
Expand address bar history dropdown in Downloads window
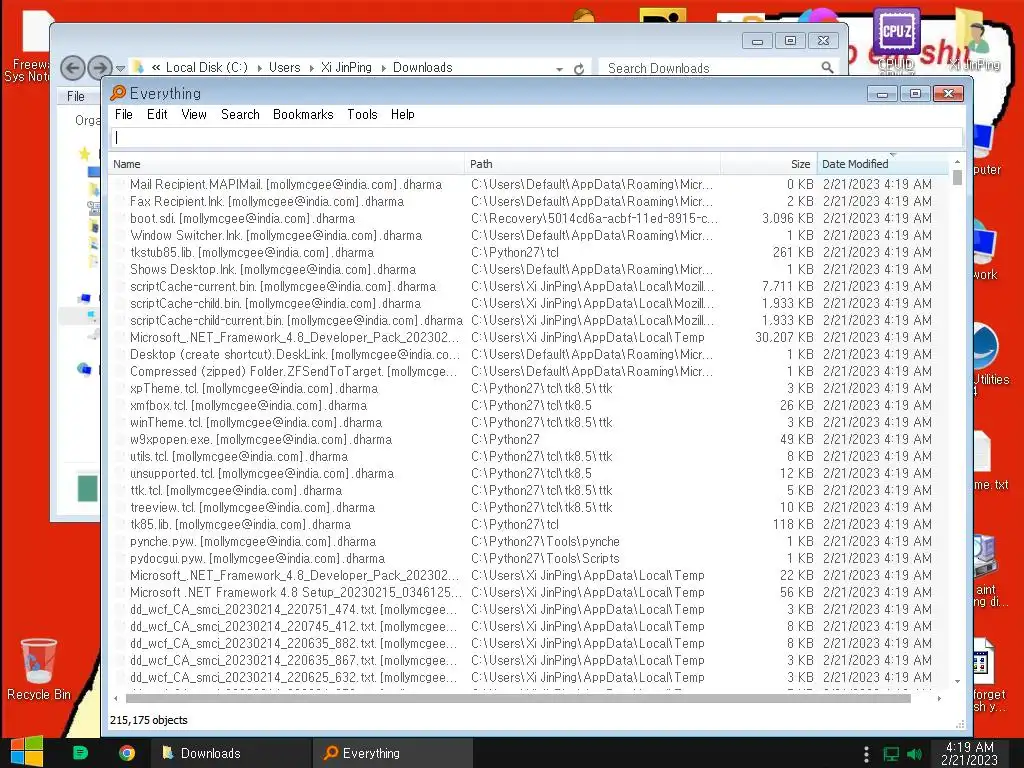coord(560,69)
